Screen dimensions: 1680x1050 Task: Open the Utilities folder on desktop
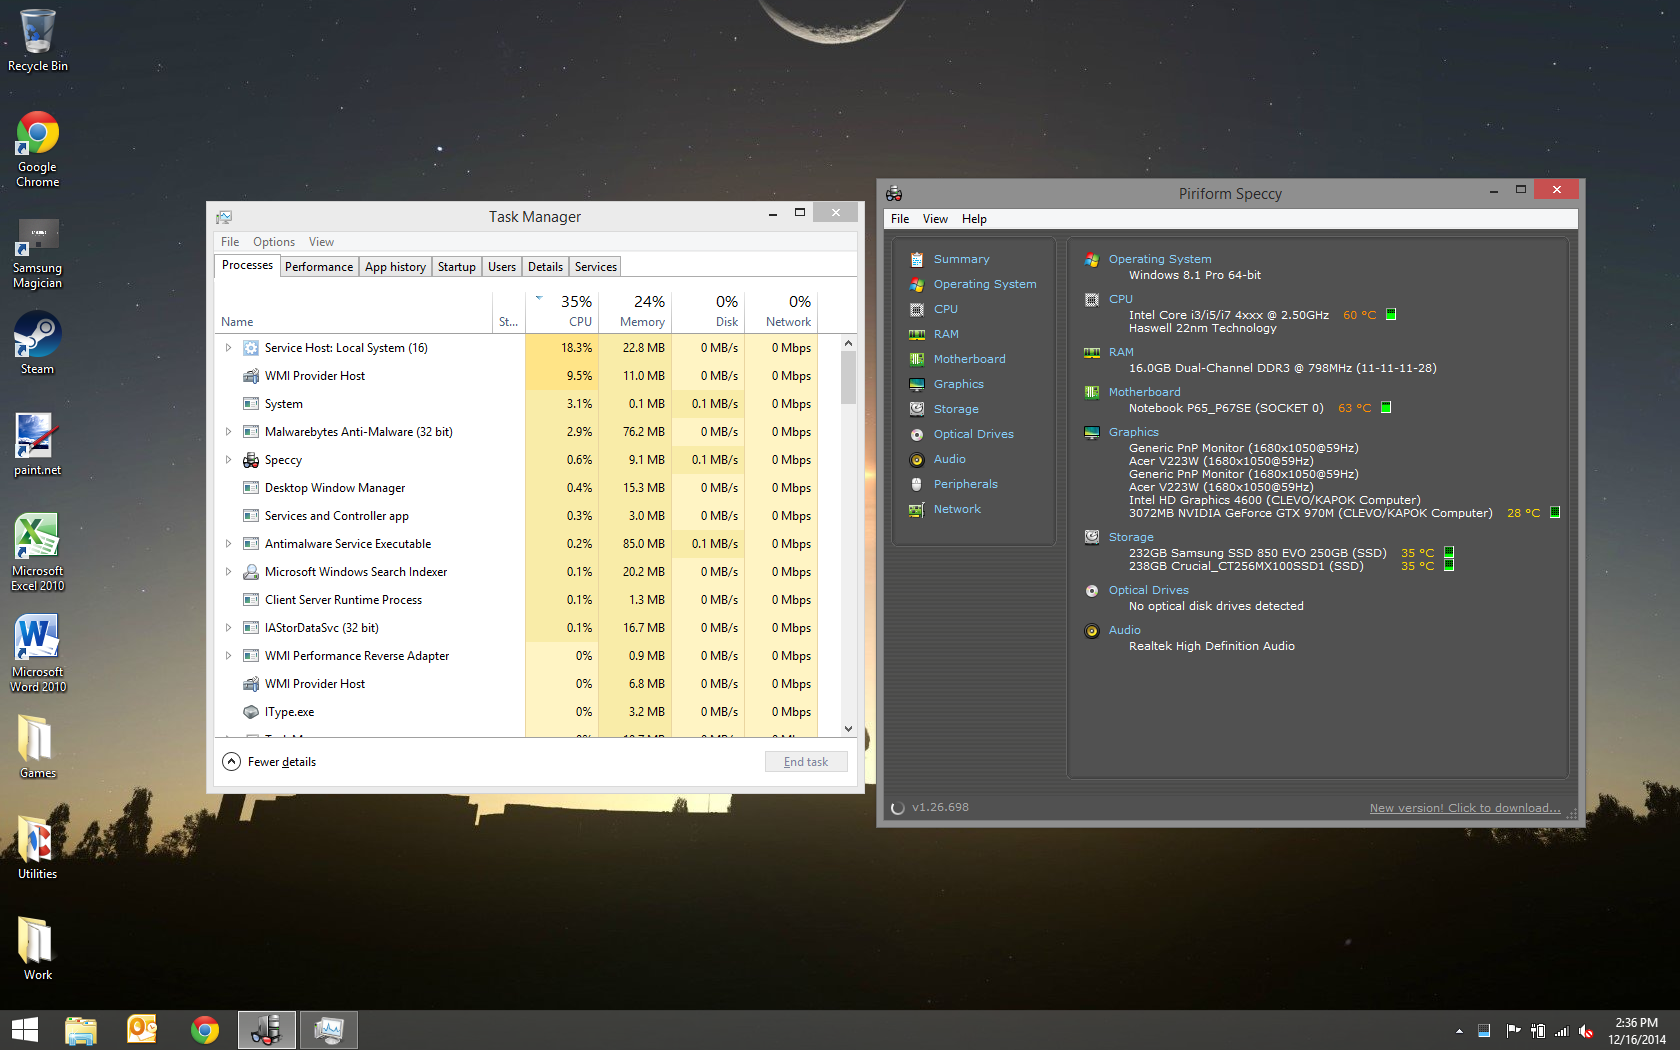click(38, 848)
